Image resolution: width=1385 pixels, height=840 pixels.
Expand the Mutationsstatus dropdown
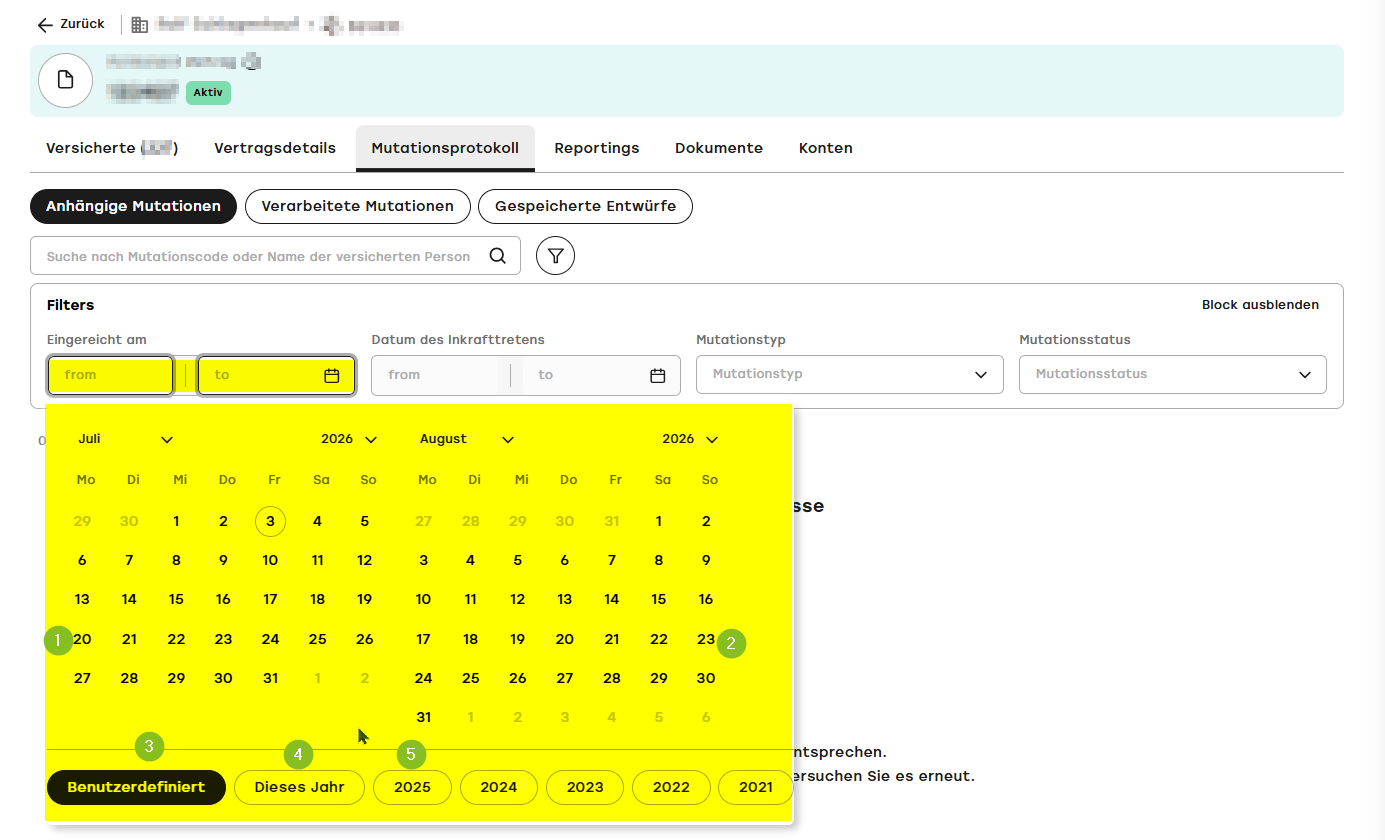click(1172, 374)
